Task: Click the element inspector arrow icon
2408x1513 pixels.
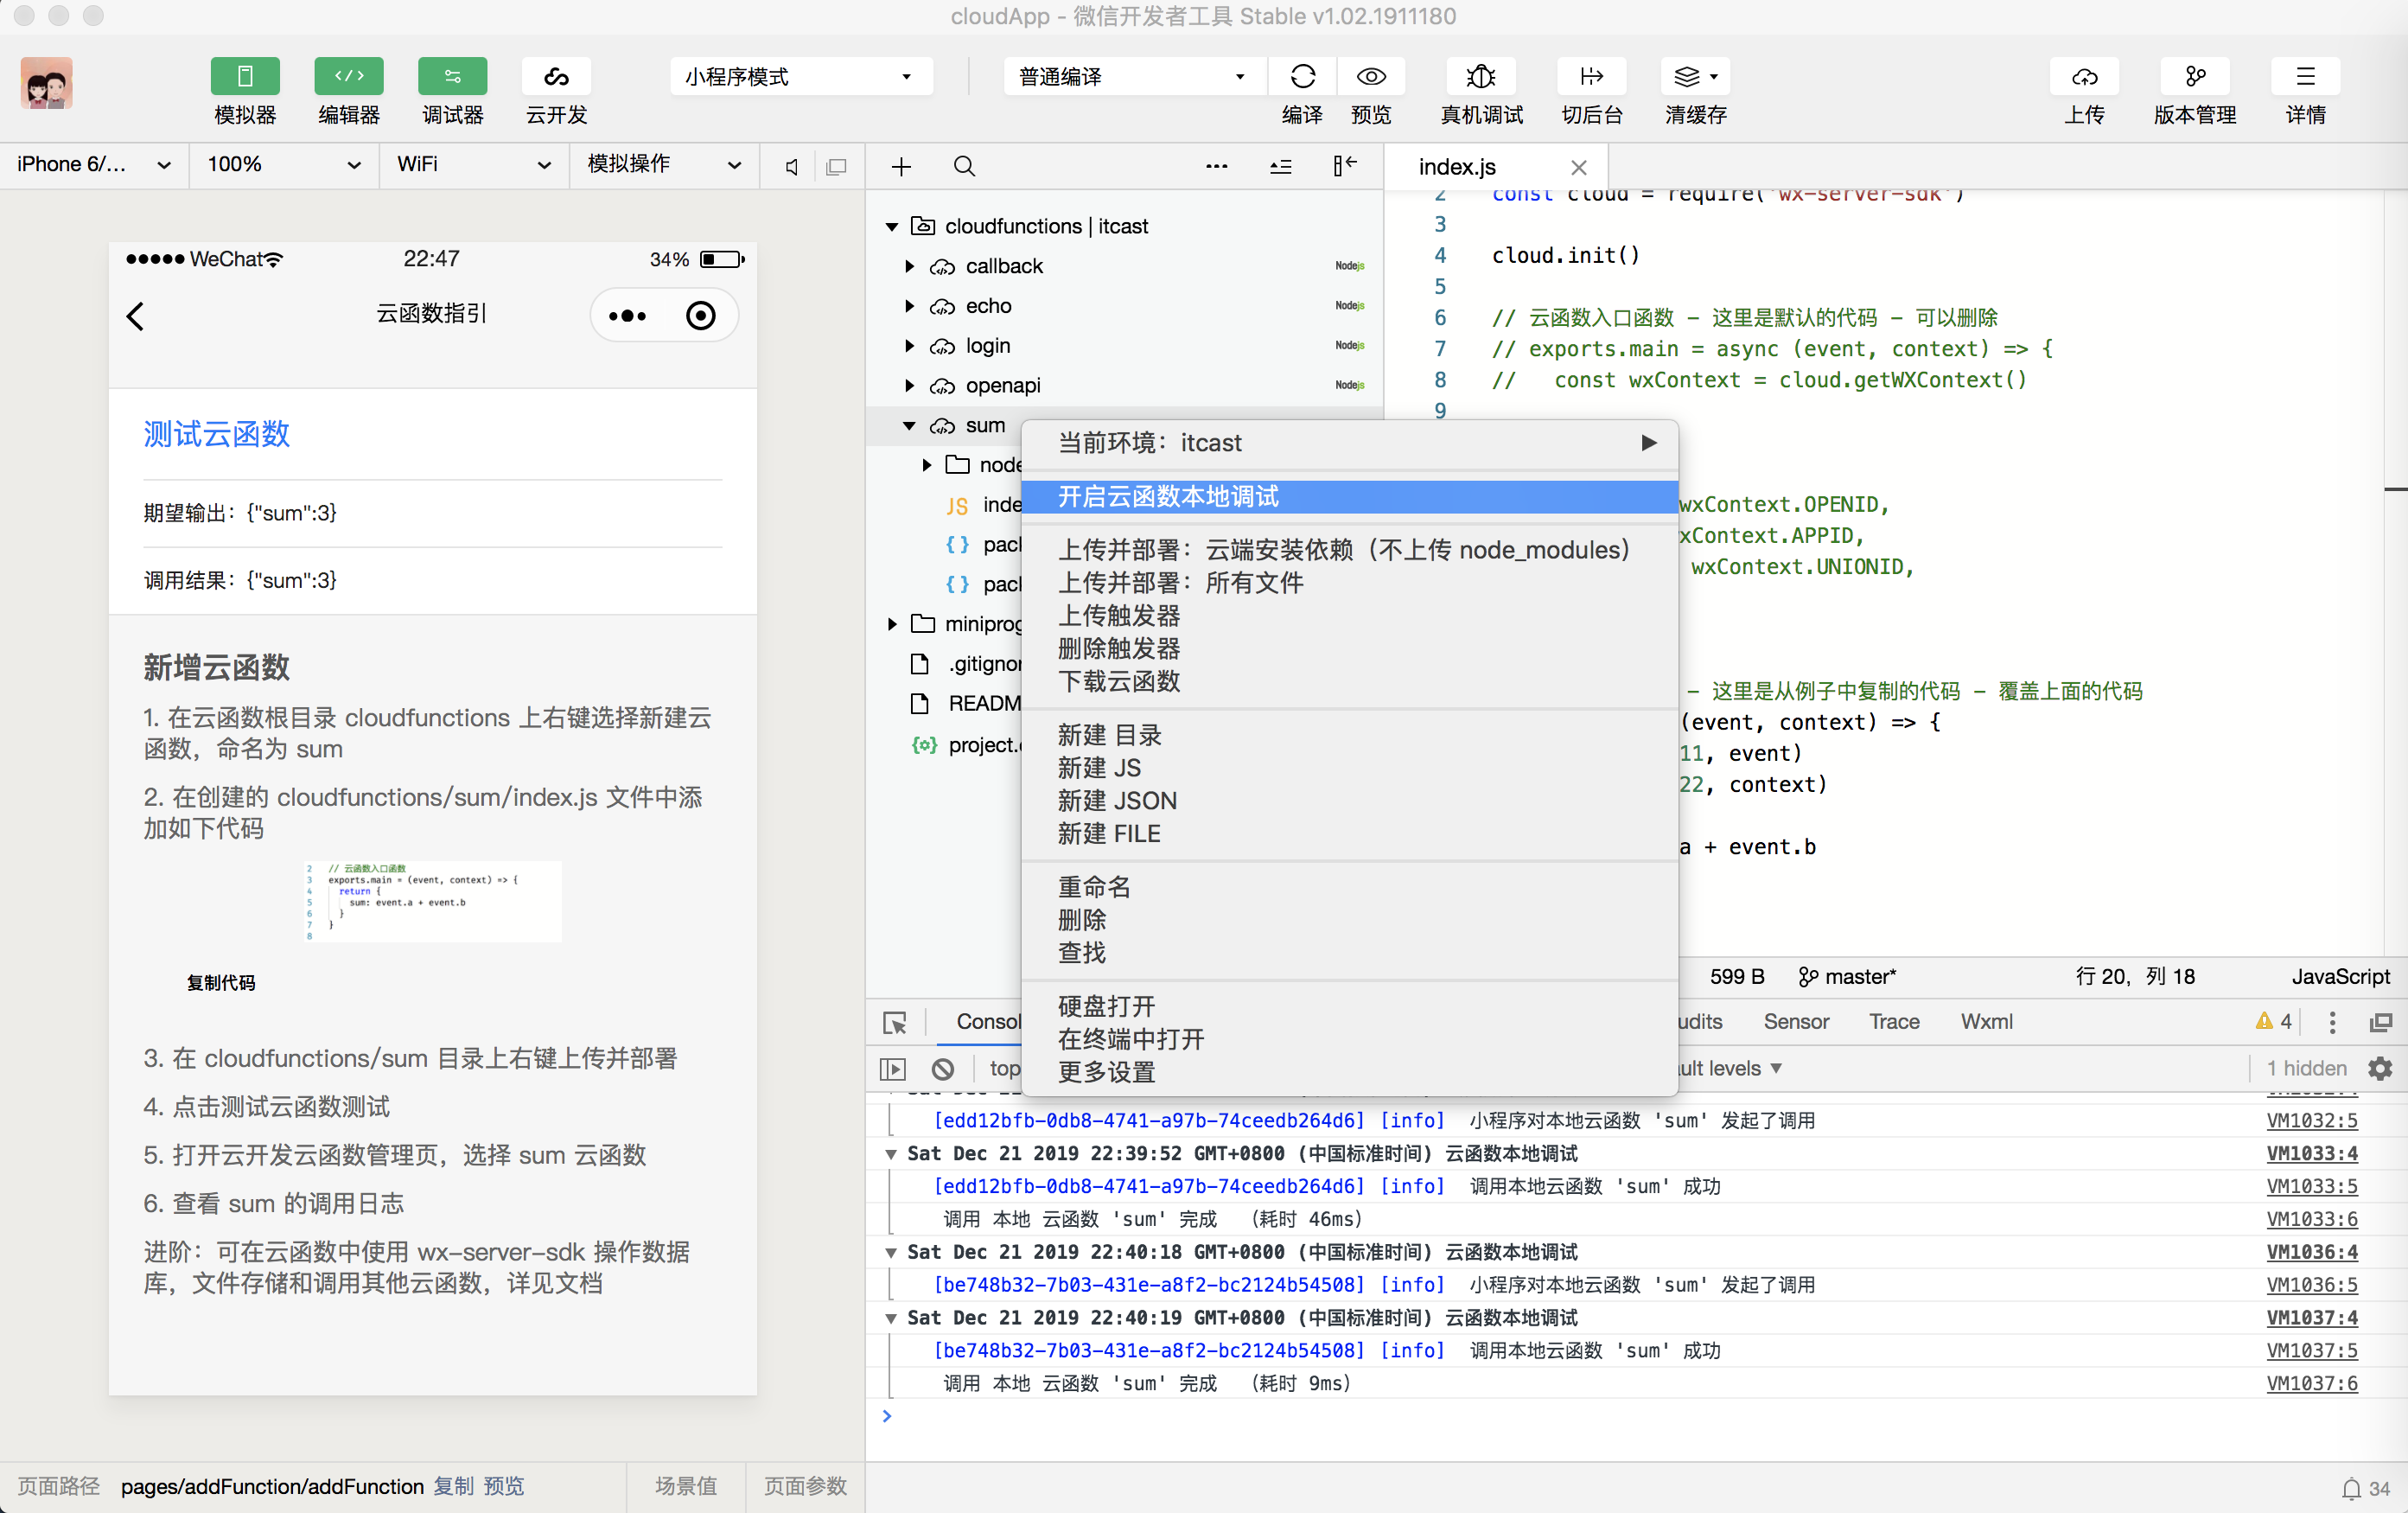Action: pyautogui.click(x=895, y=1023)
